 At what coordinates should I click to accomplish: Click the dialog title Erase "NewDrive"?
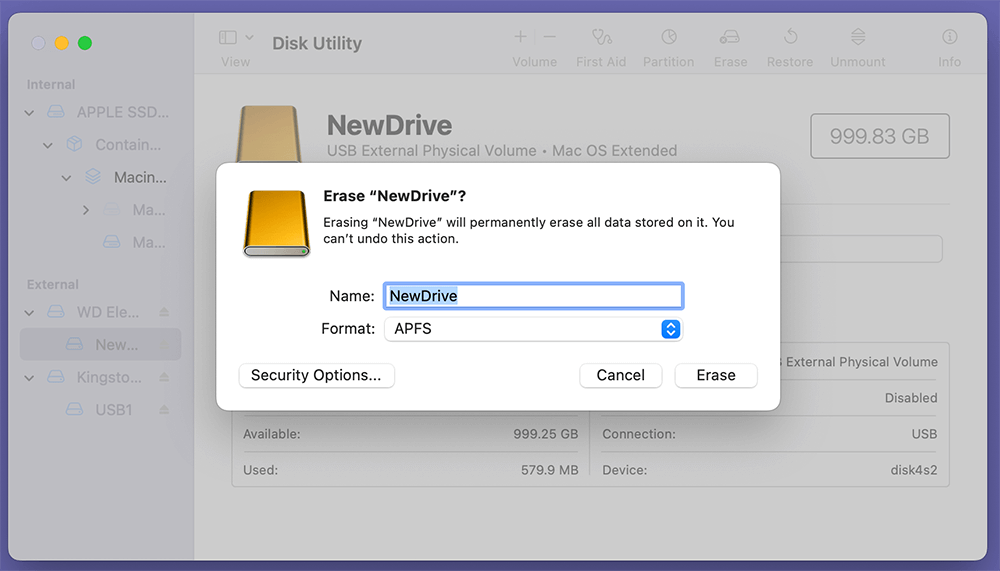tap(394, 196)
